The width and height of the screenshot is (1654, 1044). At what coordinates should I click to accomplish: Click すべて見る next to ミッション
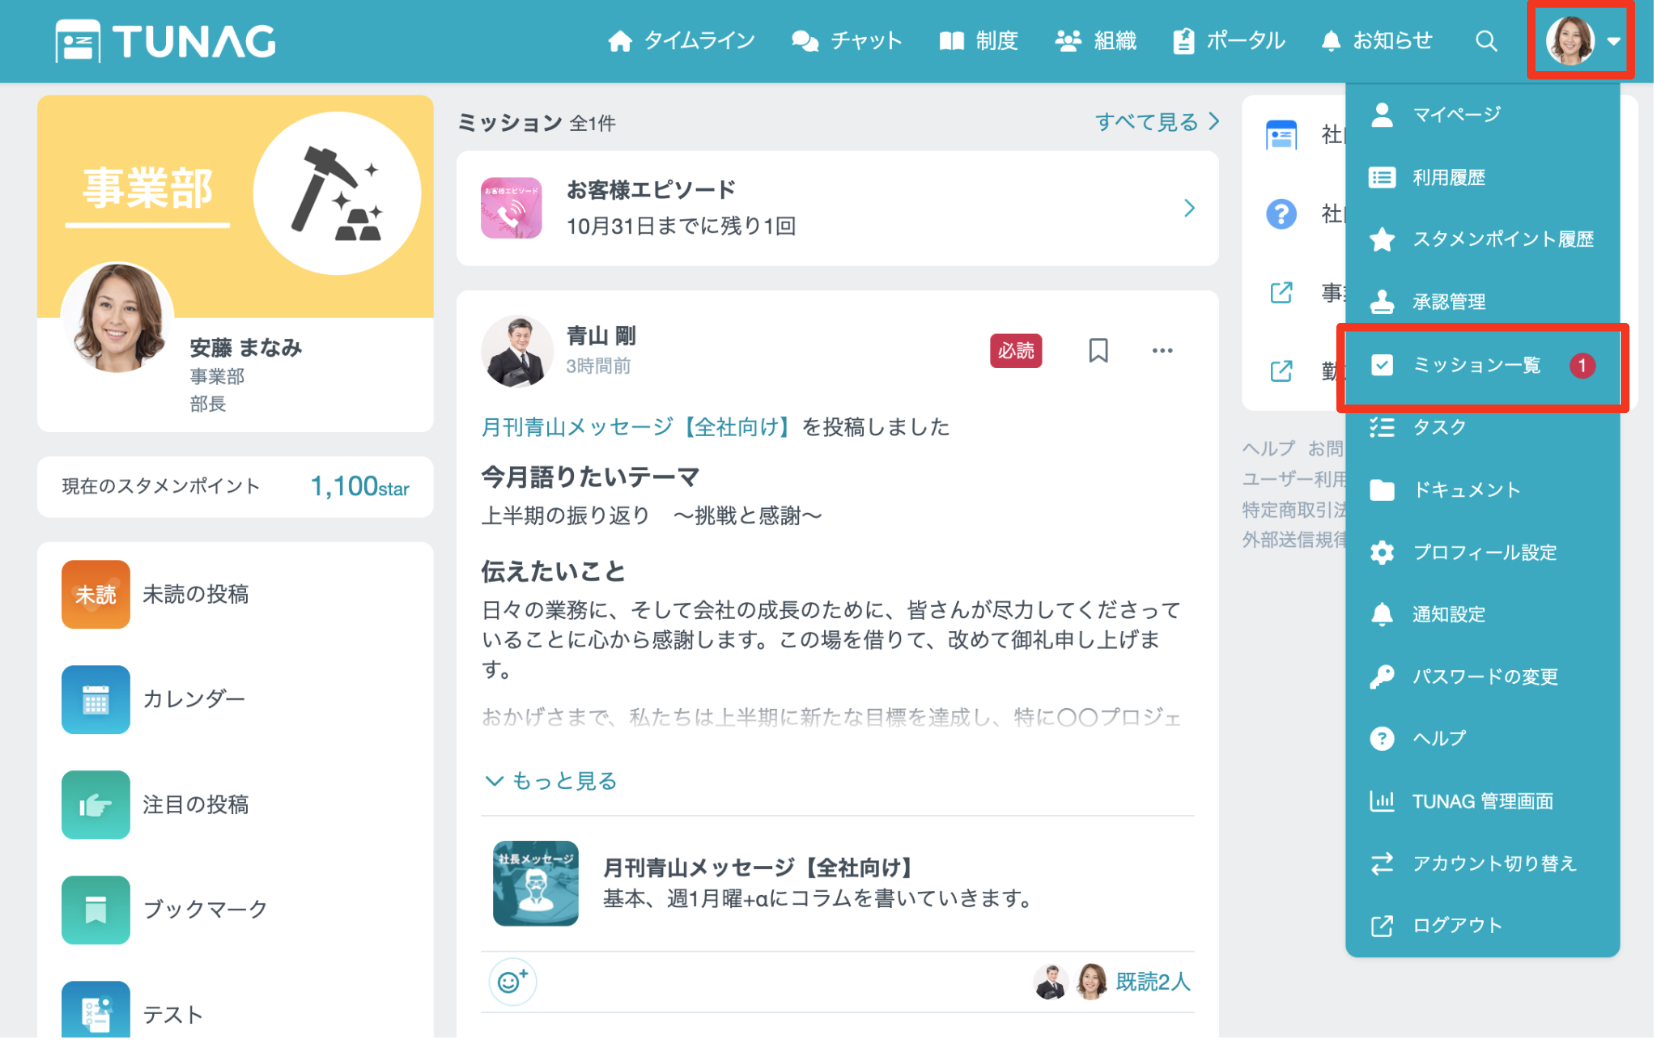[1157, 122]
